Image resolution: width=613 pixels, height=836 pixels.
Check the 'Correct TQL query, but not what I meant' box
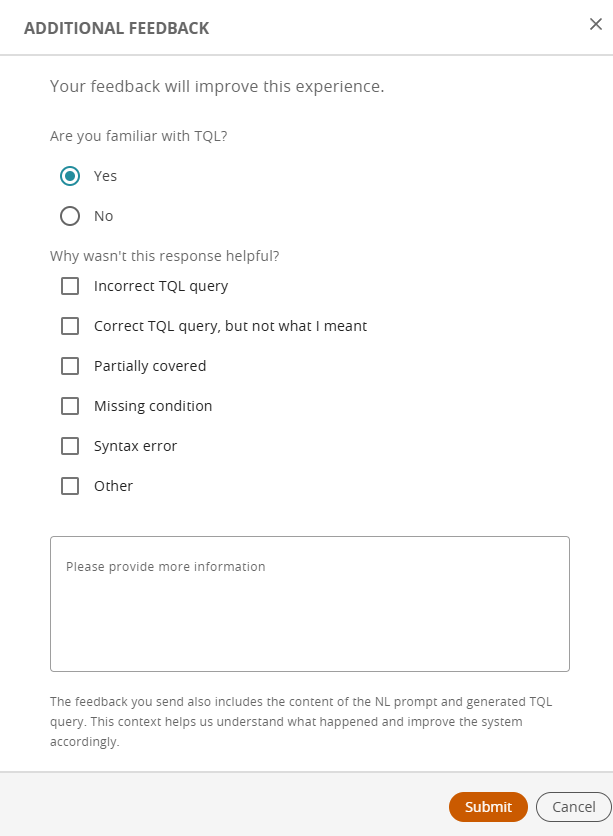(70, 326)
